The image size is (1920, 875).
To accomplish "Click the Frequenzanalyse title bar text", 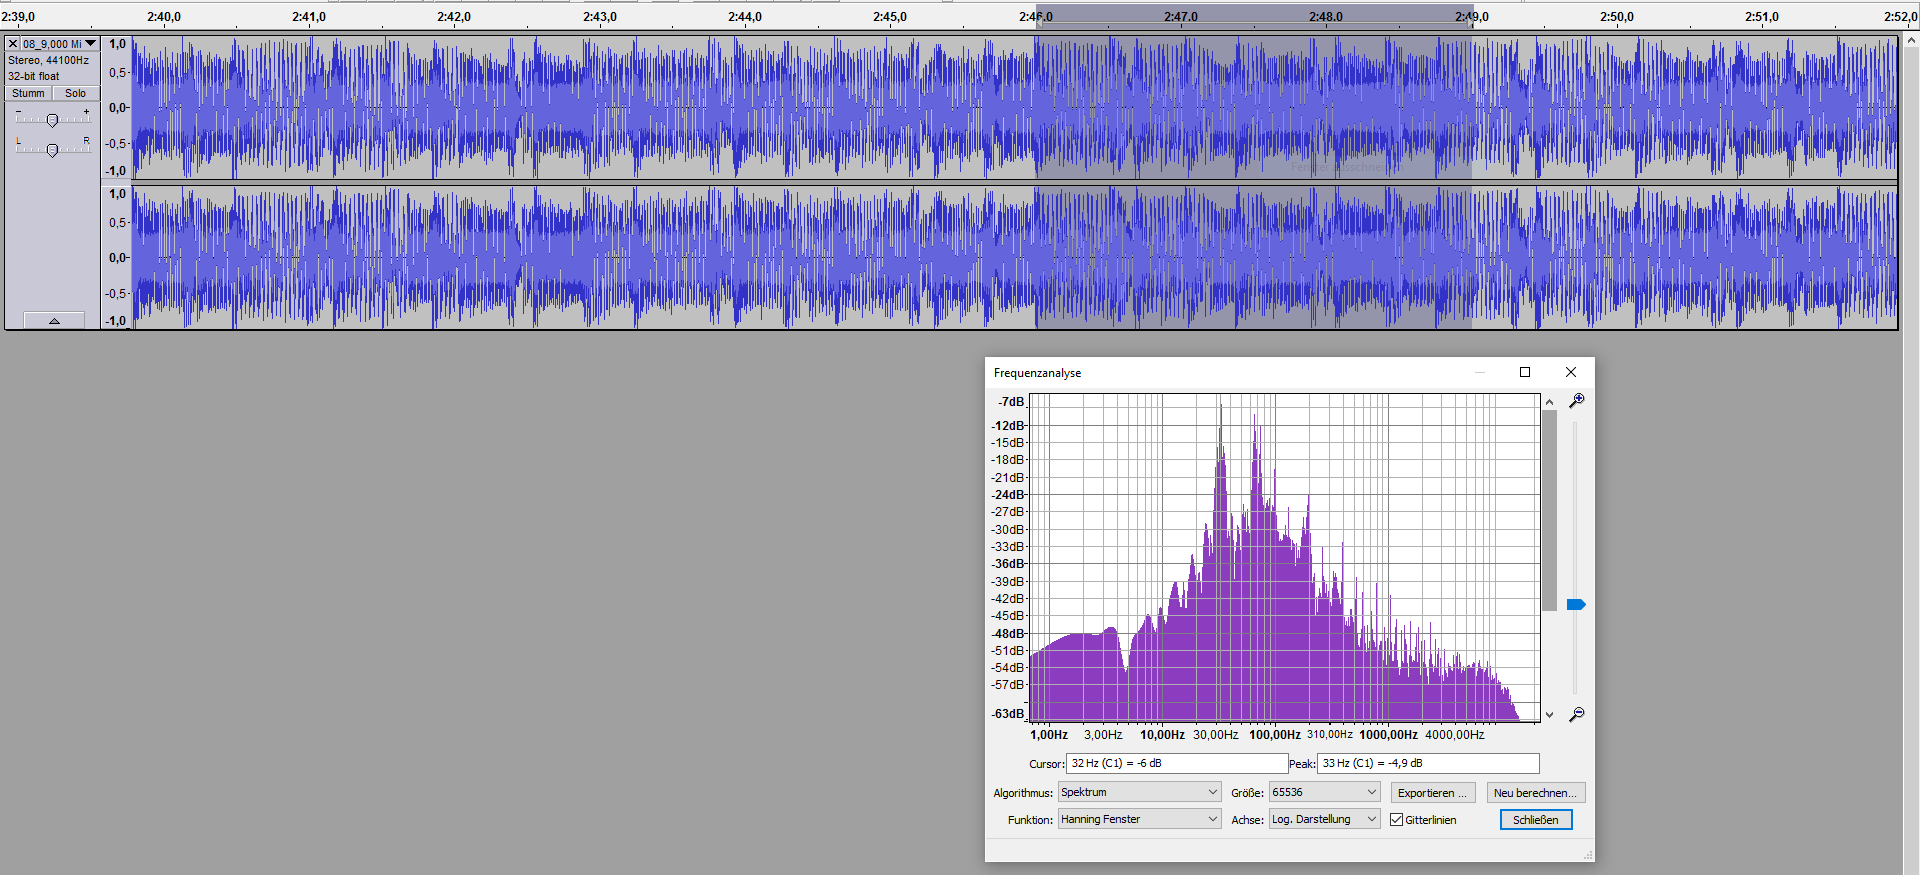I will (1037, 373).
